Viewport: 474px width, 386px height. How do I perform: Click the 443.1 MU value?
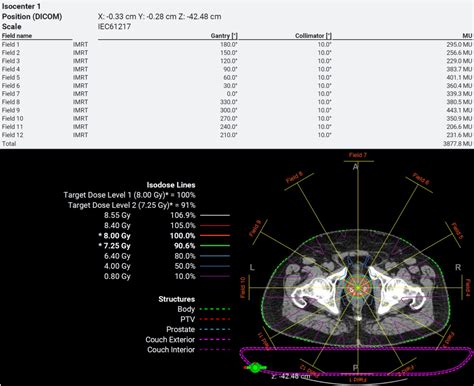pyautogui.click(x=459, y=110)
